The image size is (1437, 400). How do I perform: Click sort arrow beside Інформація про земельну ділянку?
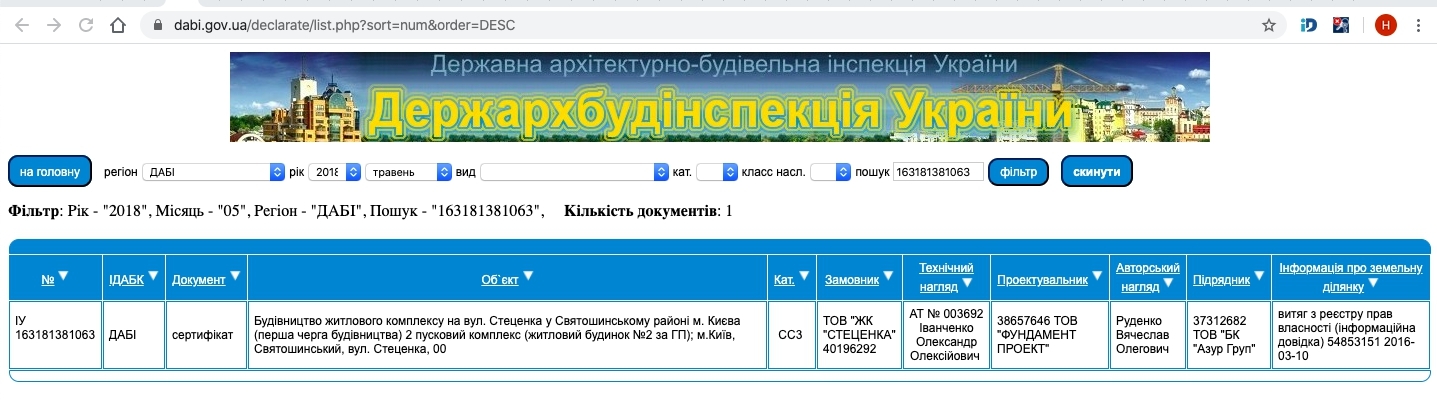pyautogui.click(x=1374, y=285)
